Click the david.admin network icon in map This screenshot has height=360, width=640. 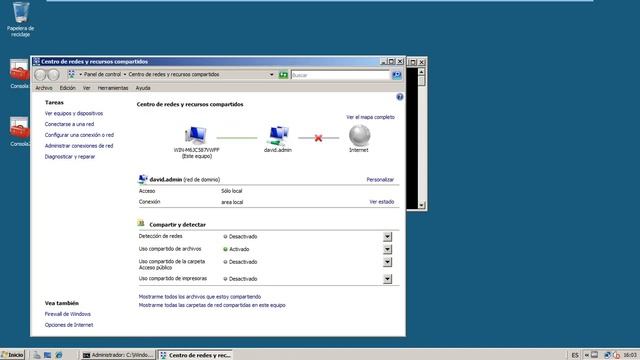(x=278, y=136)
